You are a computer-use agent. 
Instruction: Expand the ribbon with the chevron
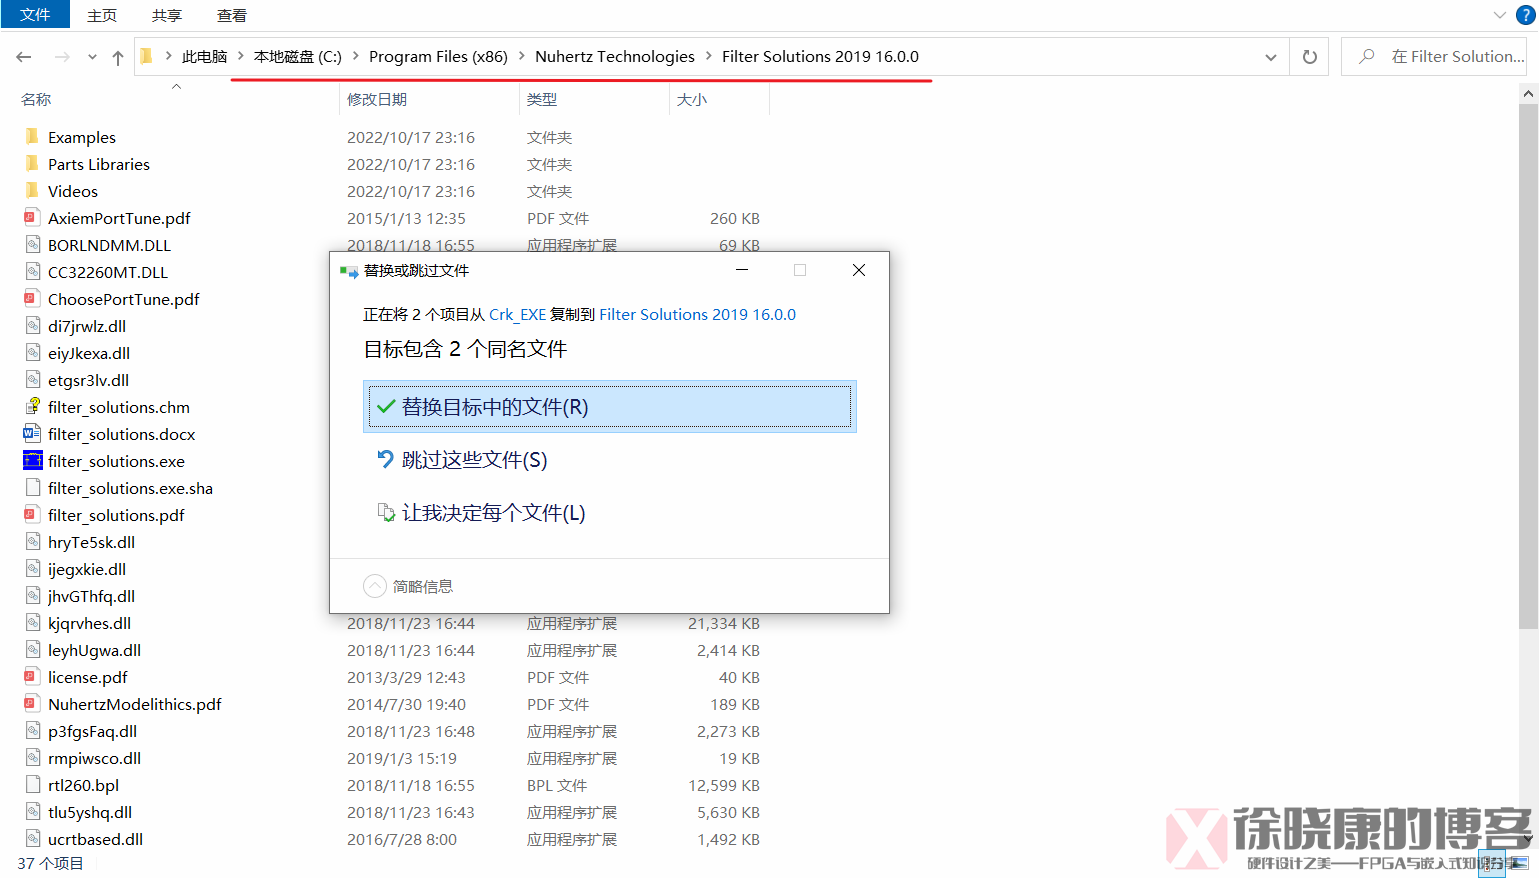(x=1499, y=15)
